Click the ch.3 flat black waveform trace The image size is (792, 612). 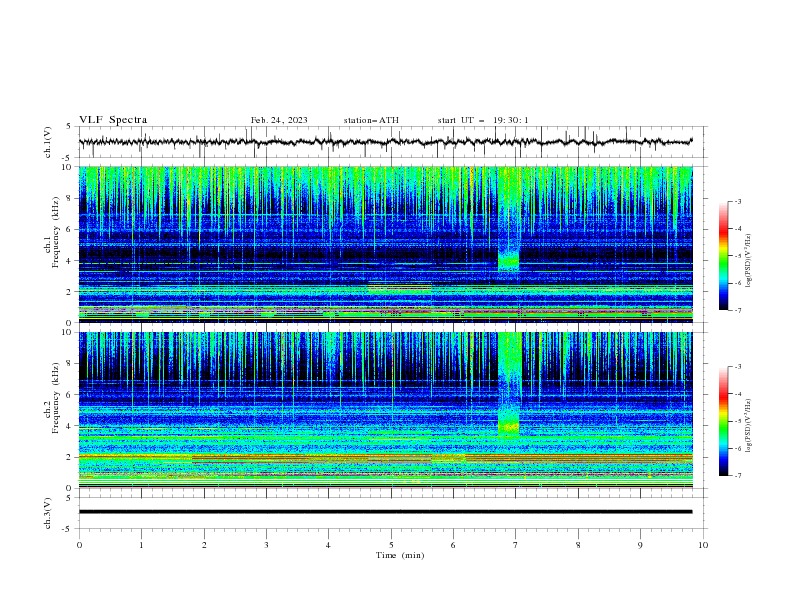(385, 512)
